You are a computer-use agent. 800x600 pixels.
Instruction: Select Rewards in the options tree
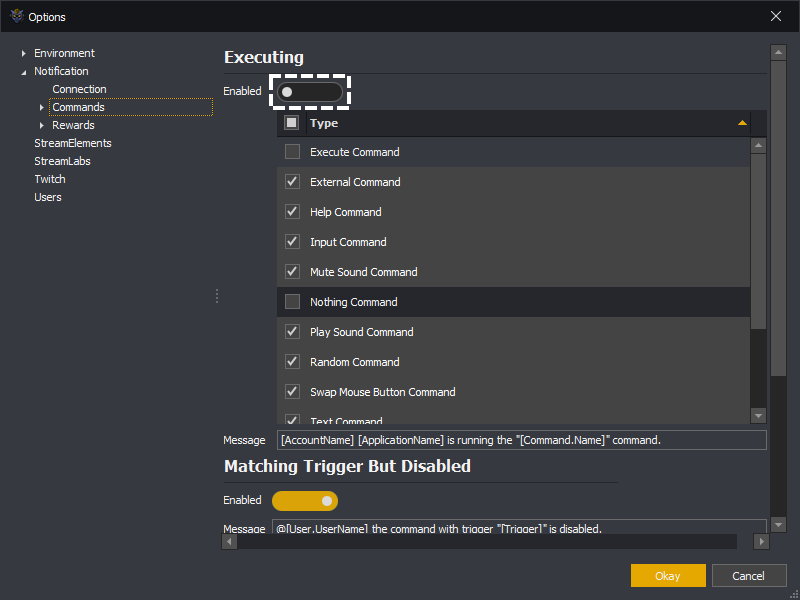tap(73, 125)
